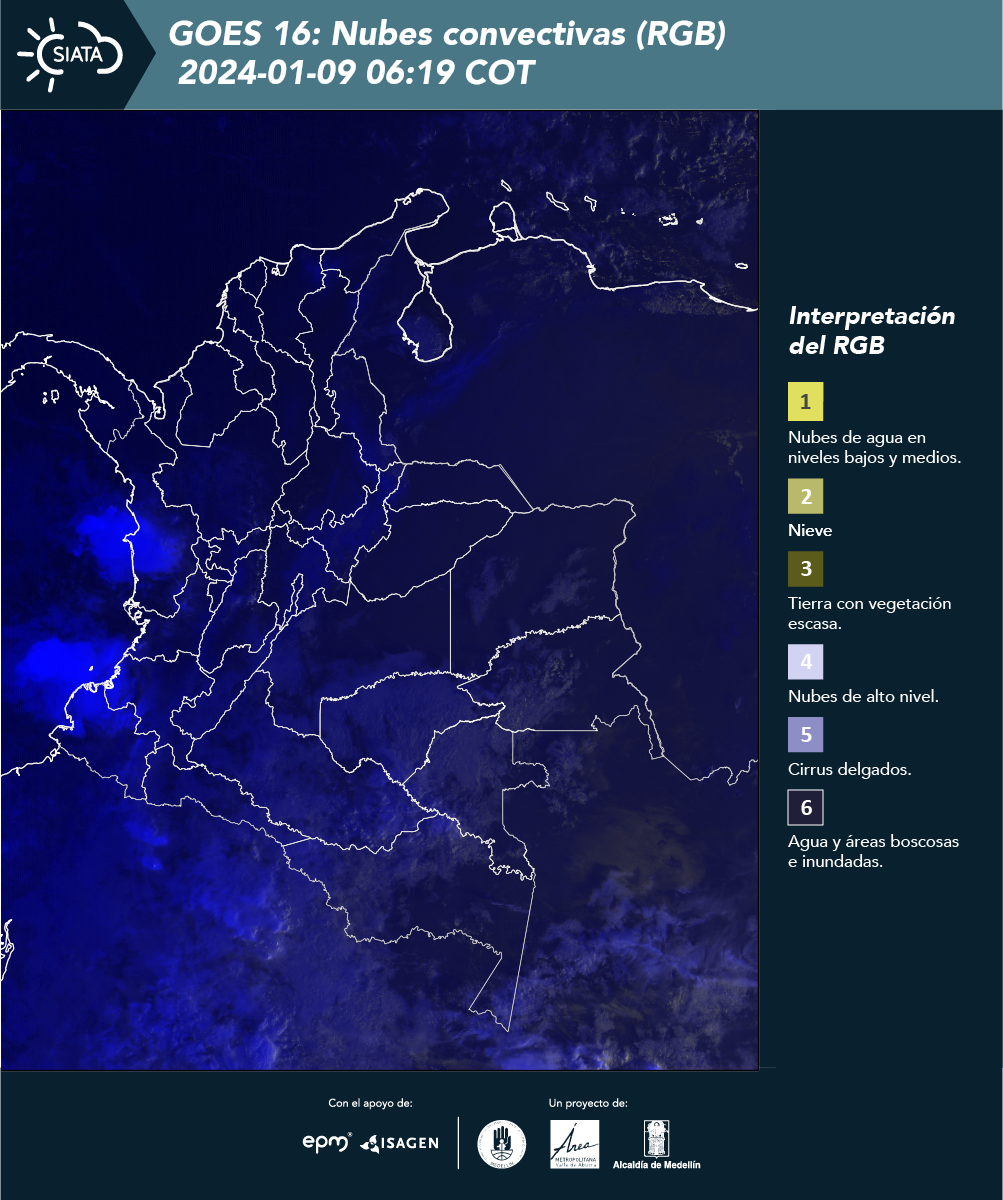This screenshot has width=1003, height=1200.
Task: Click the ISAGEN logo in footer
Action: pyautogui.click(x=399, y=1142)
